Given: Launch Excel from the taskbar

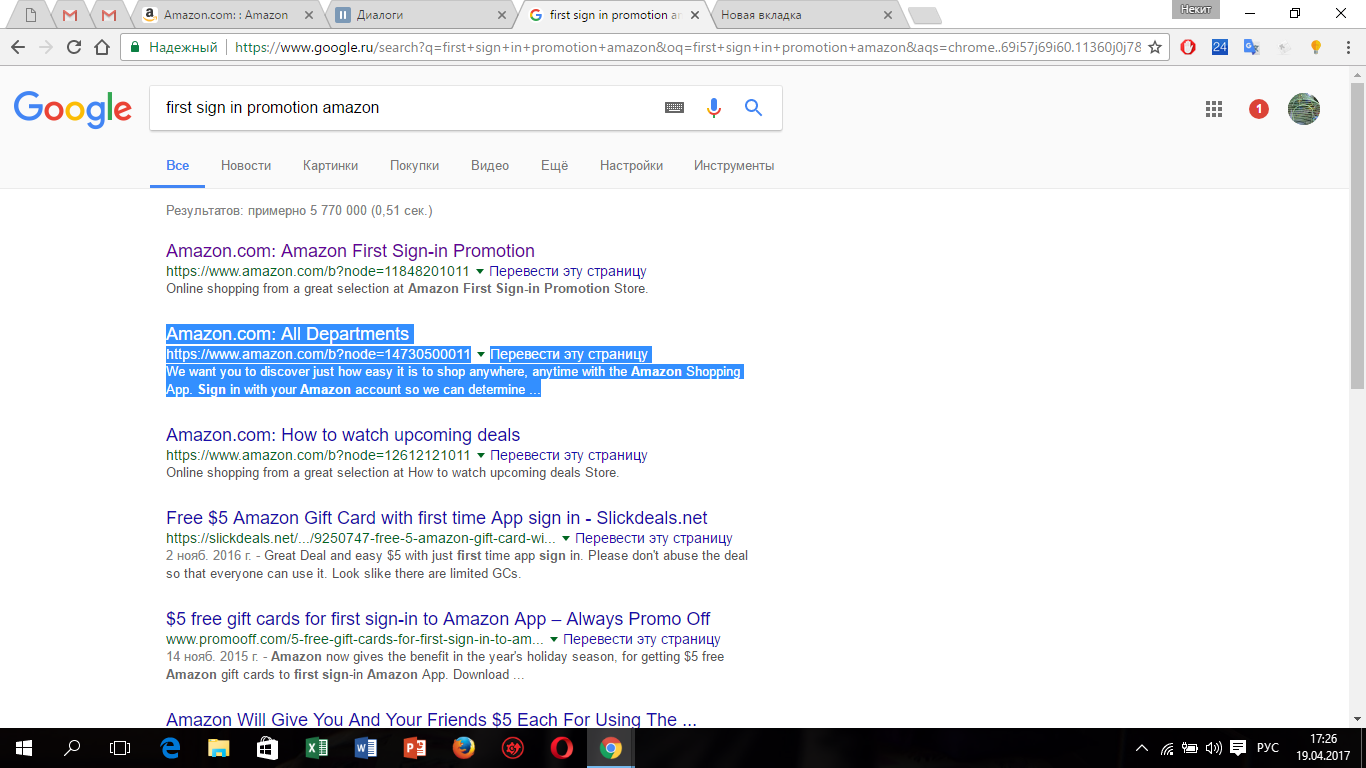Looking at the screenshot, I should coord(317,748).
